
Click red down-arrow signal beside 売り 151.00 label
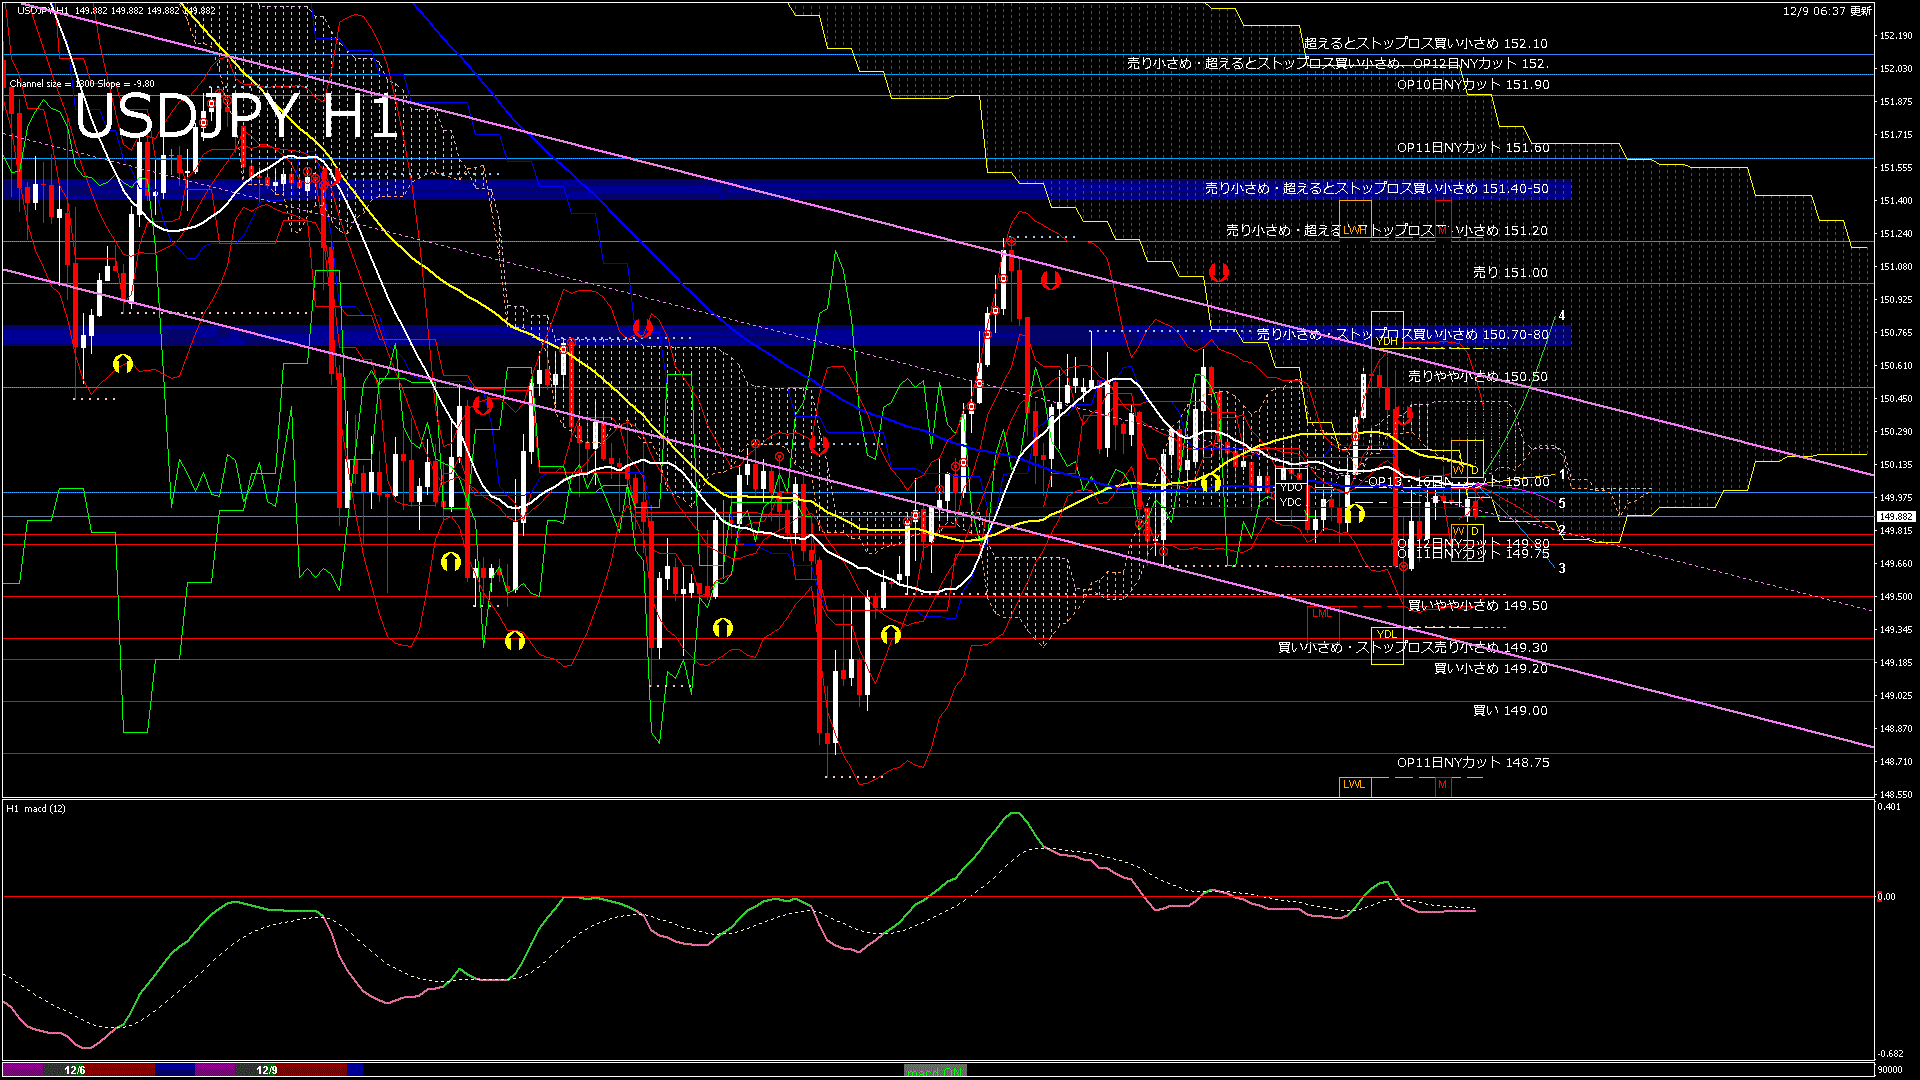coord(1218,272)
